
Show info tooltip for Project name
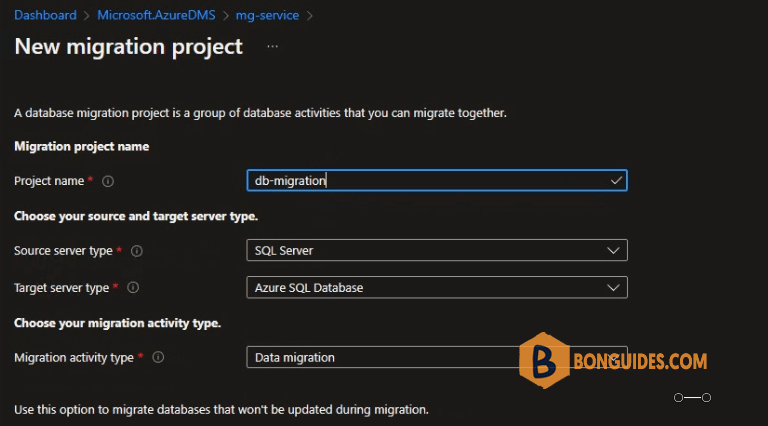[108, 181]
